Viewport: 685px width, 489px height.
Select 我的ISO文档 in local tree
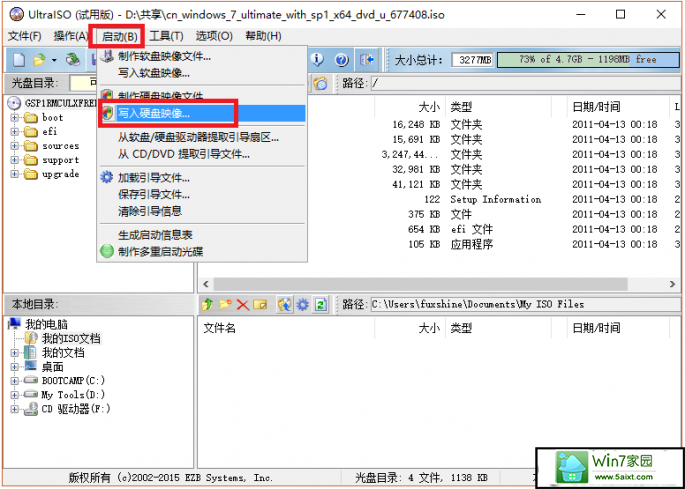tap(71, 338)
